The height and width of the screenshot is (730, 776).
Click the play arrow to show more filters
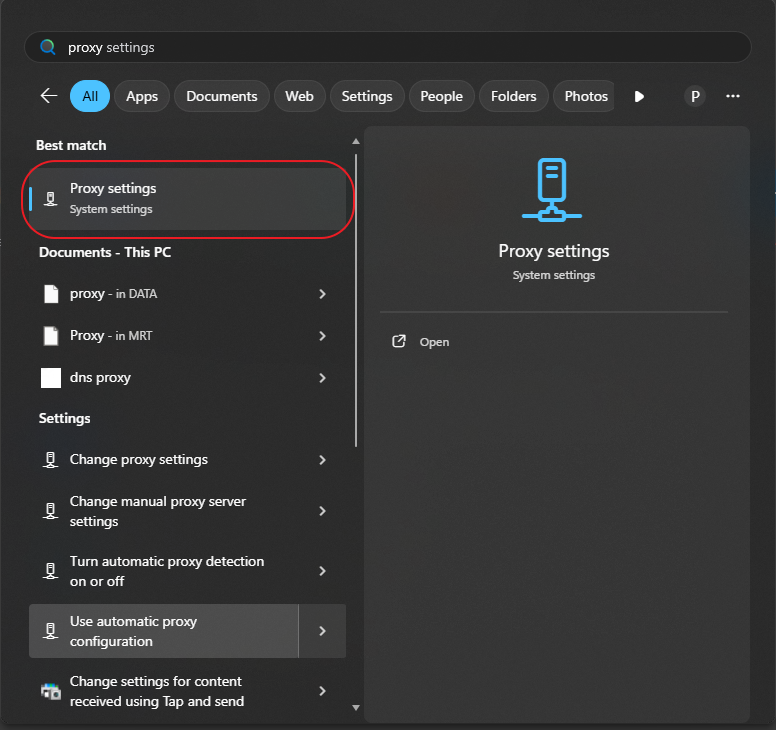639,96
